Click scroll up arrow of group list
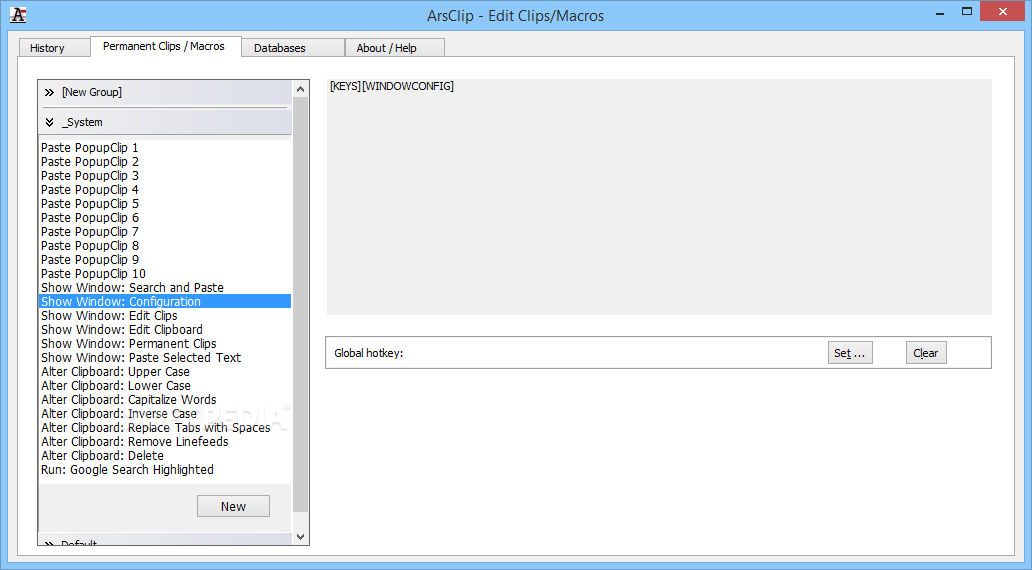1032x570 pixels. pos(300,89)
